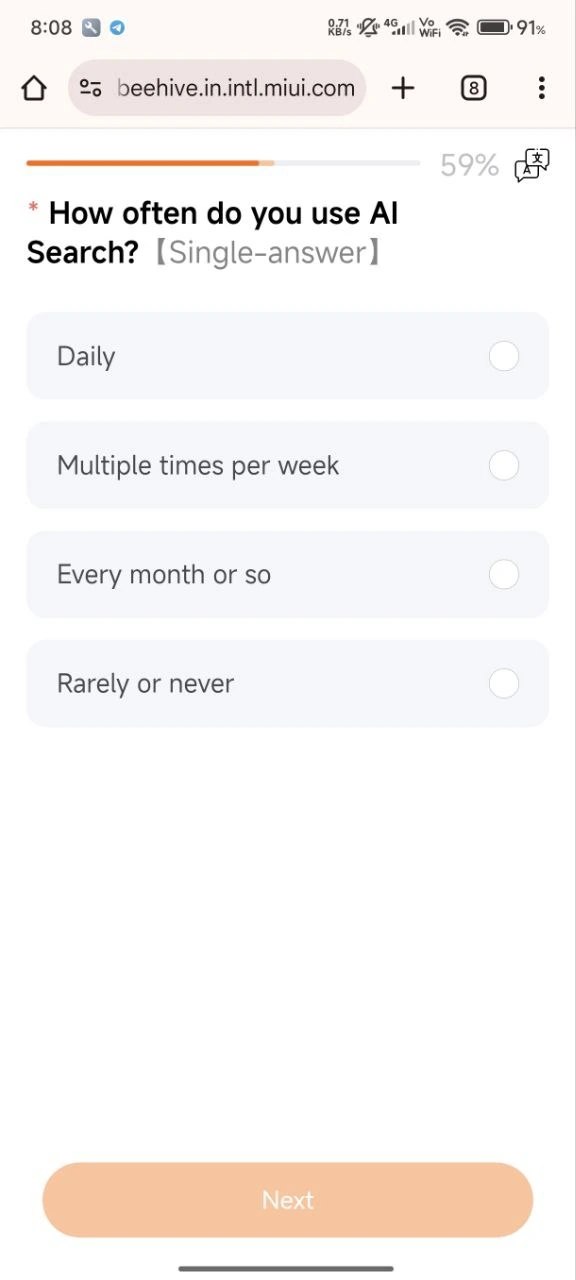Tap the Next button
Screen dimensions: 576x1280
[288, 1200]
